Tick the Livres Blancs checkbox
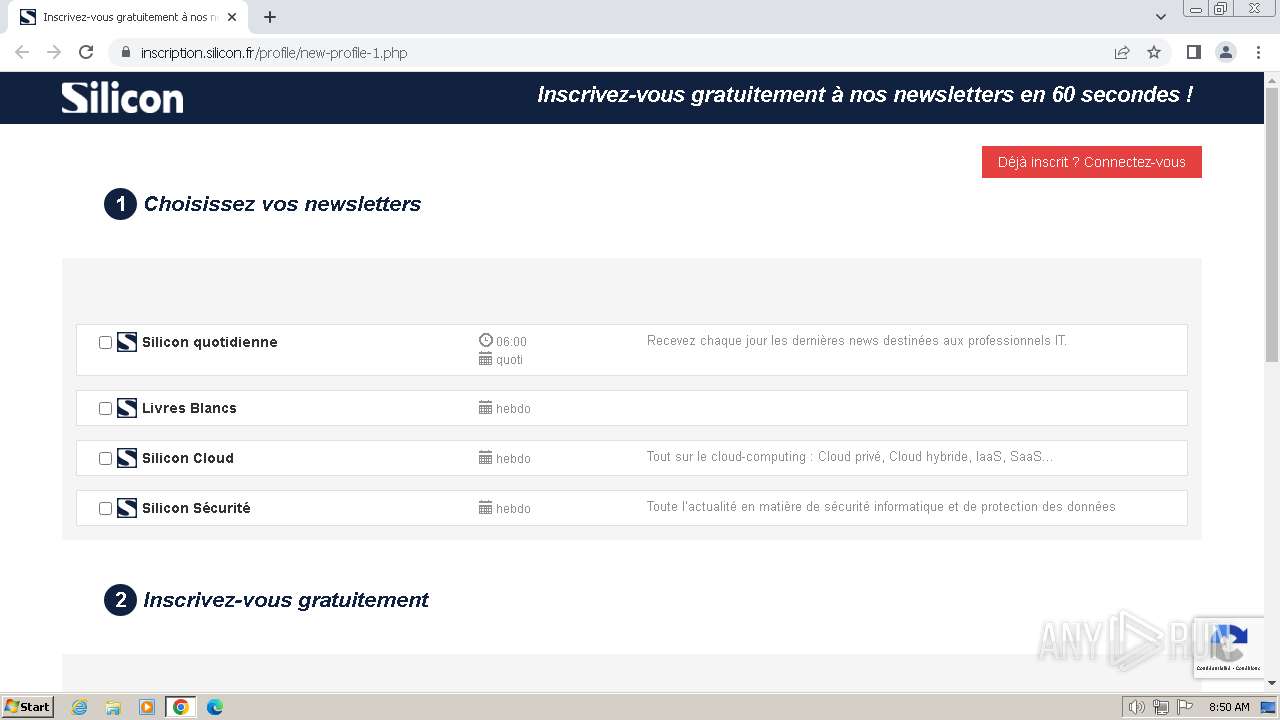 coord(105,408)
